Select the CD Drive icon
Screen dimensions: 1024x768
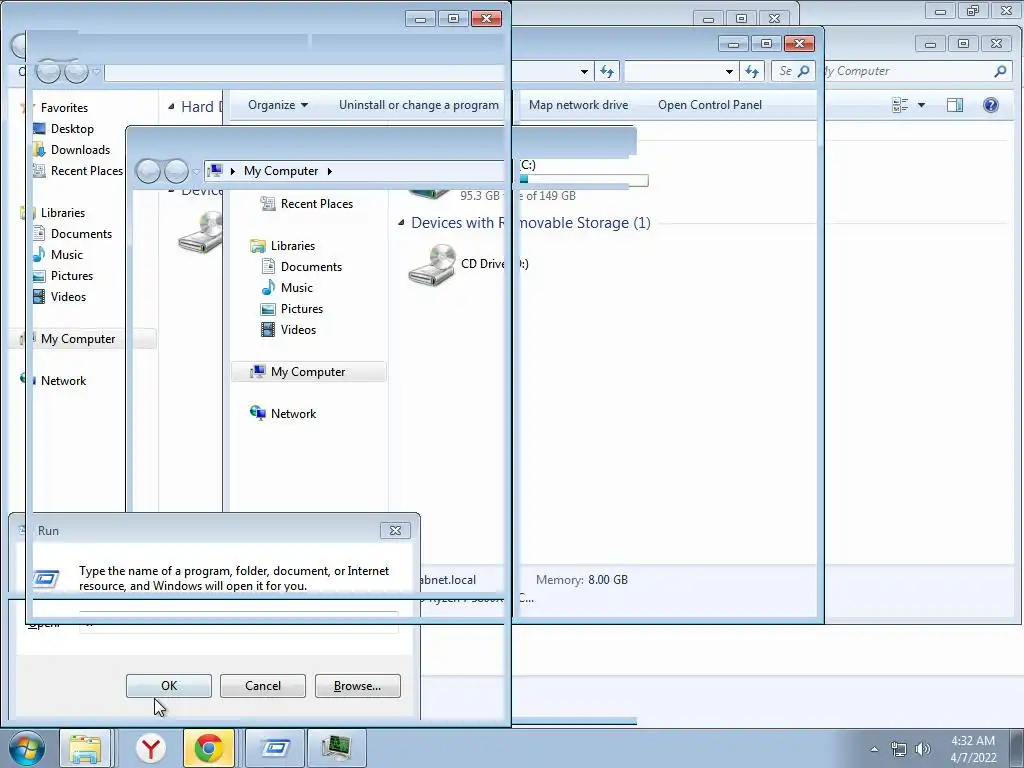[432, 264]
